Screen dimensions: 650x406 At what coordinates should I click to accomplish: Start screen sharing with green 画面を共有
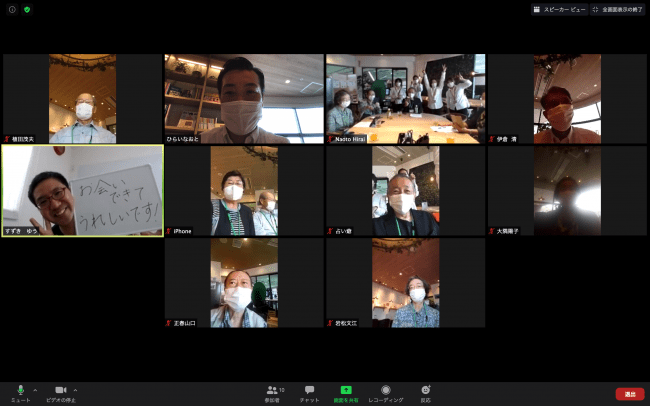coord(346,394)
